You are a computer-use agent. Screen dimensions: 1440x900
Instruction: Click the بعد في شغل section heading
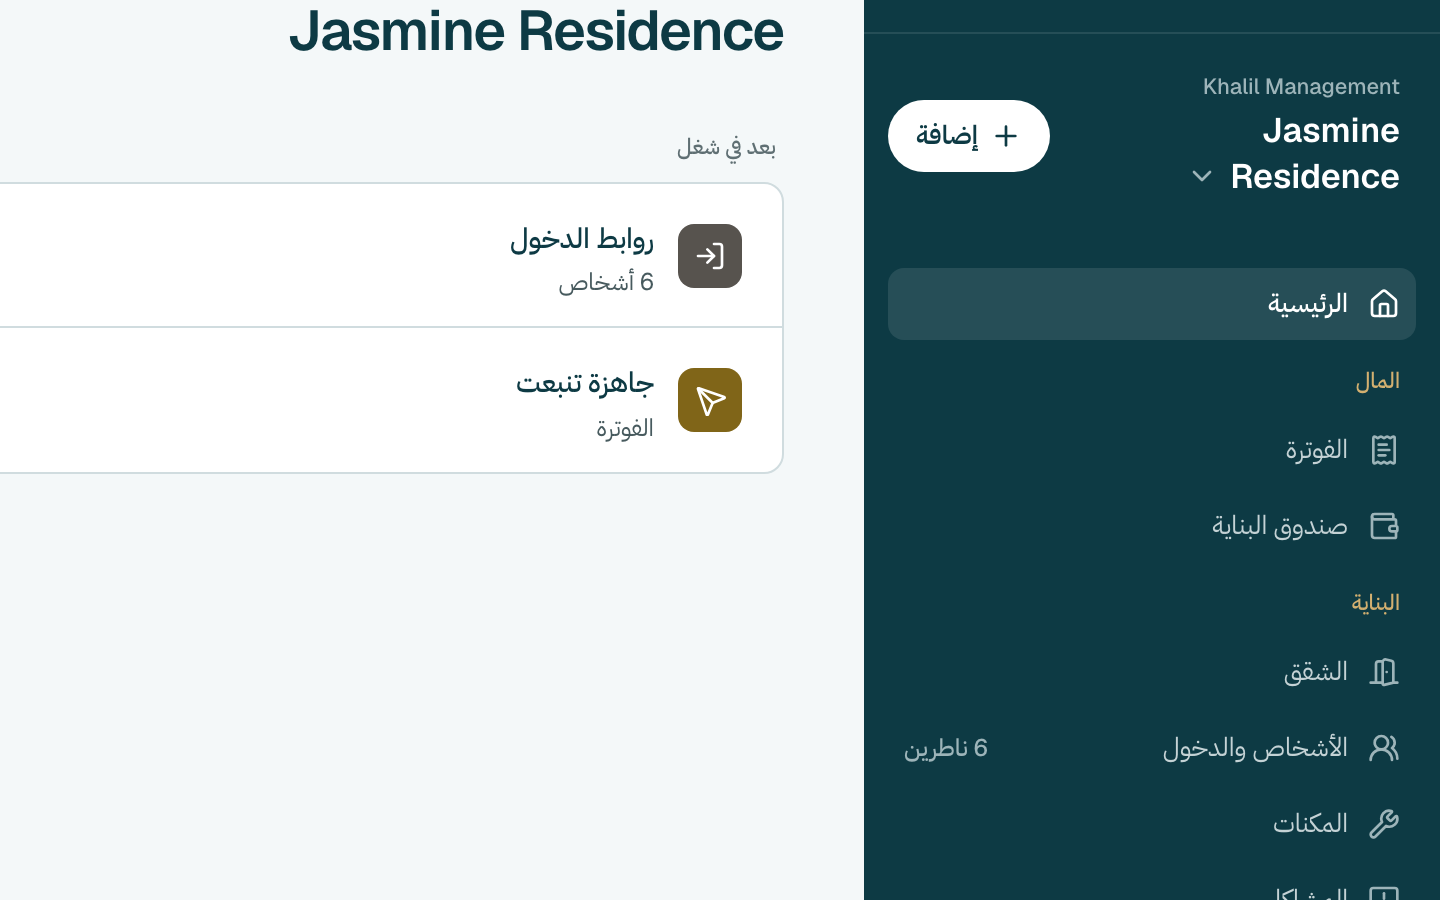click(x=726, y=147)
